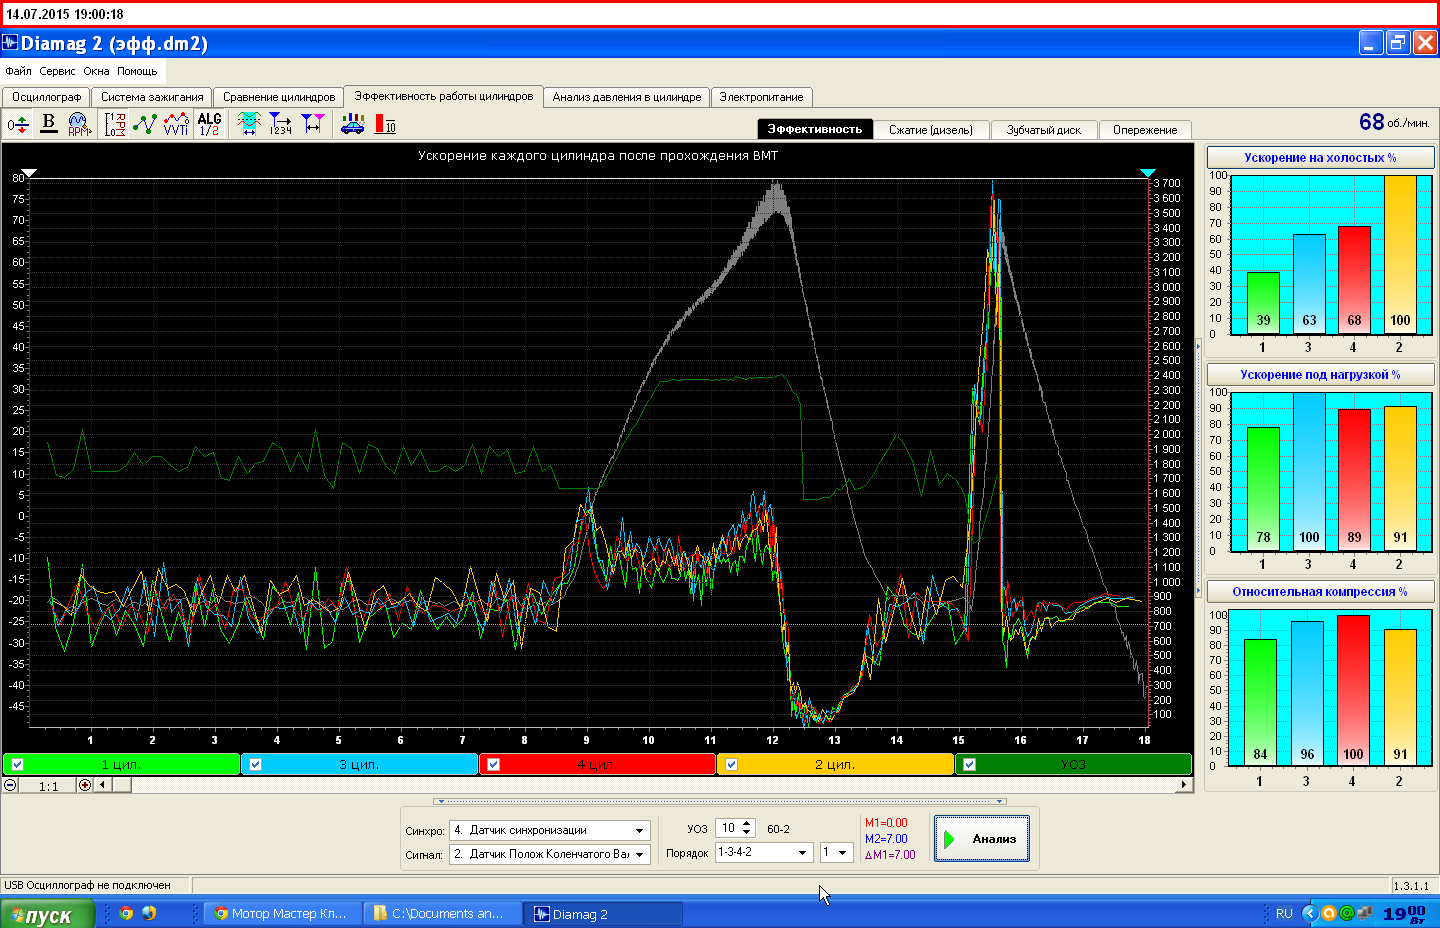Switch to Сравнение цилиндров tab
The height and width of the screenshot is (928, 1440).
(x=279, y=97)
